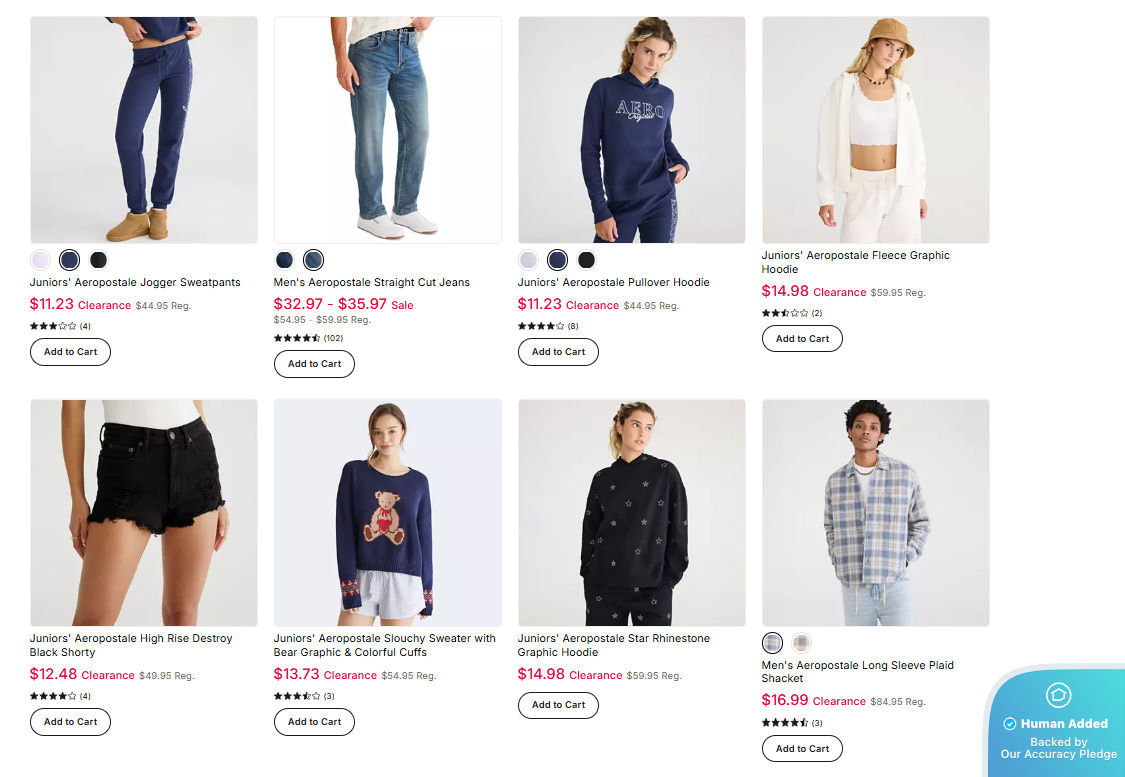Click the Human Added accuracy pledge badge
The height and width of the screenshot is (777, 1125).
click(1058, 722)
